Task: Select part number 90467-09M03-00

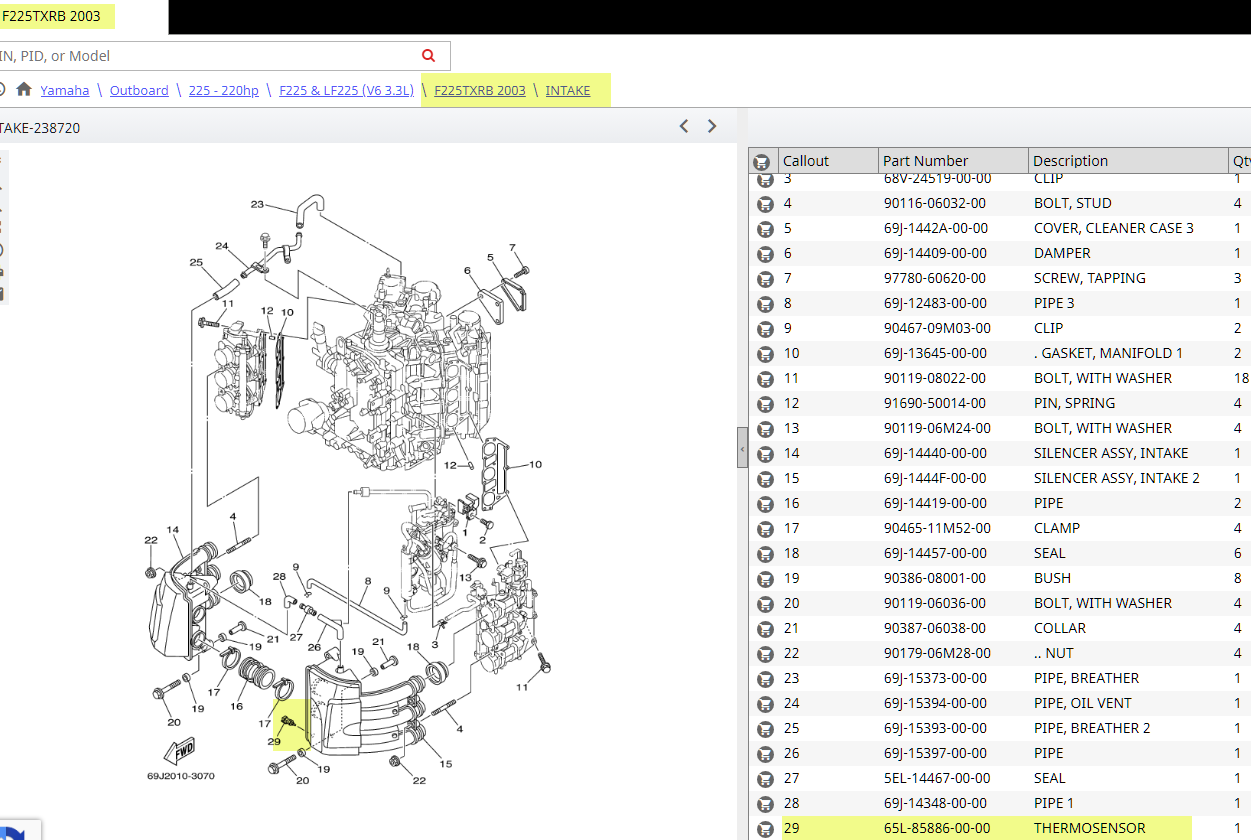Action: coord(937,328)
